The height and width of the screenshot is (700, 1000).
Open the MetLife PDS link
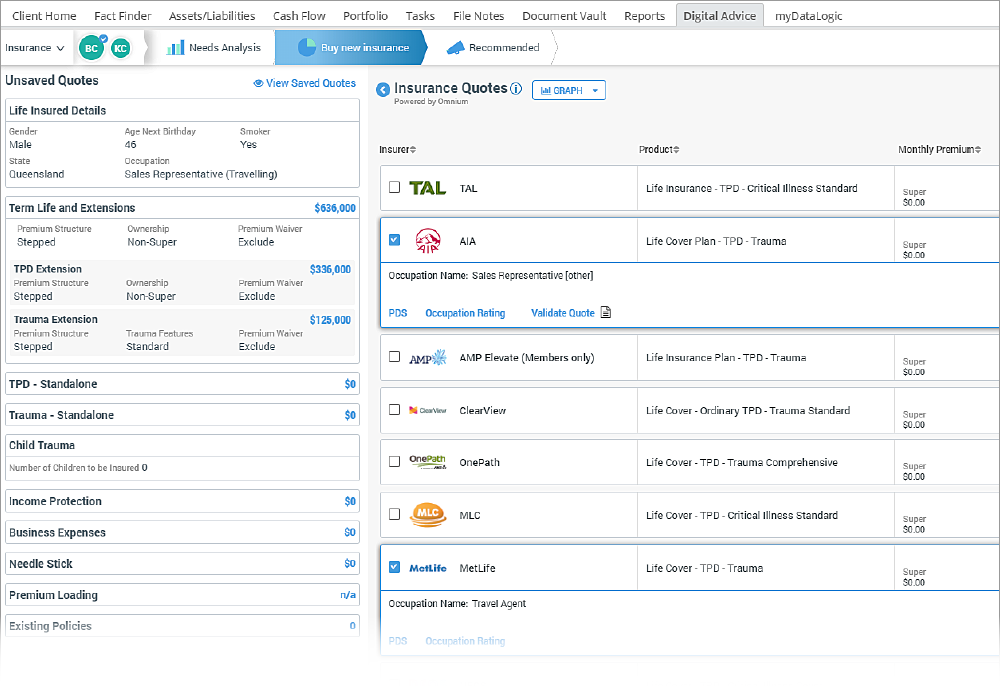point(398,641)
